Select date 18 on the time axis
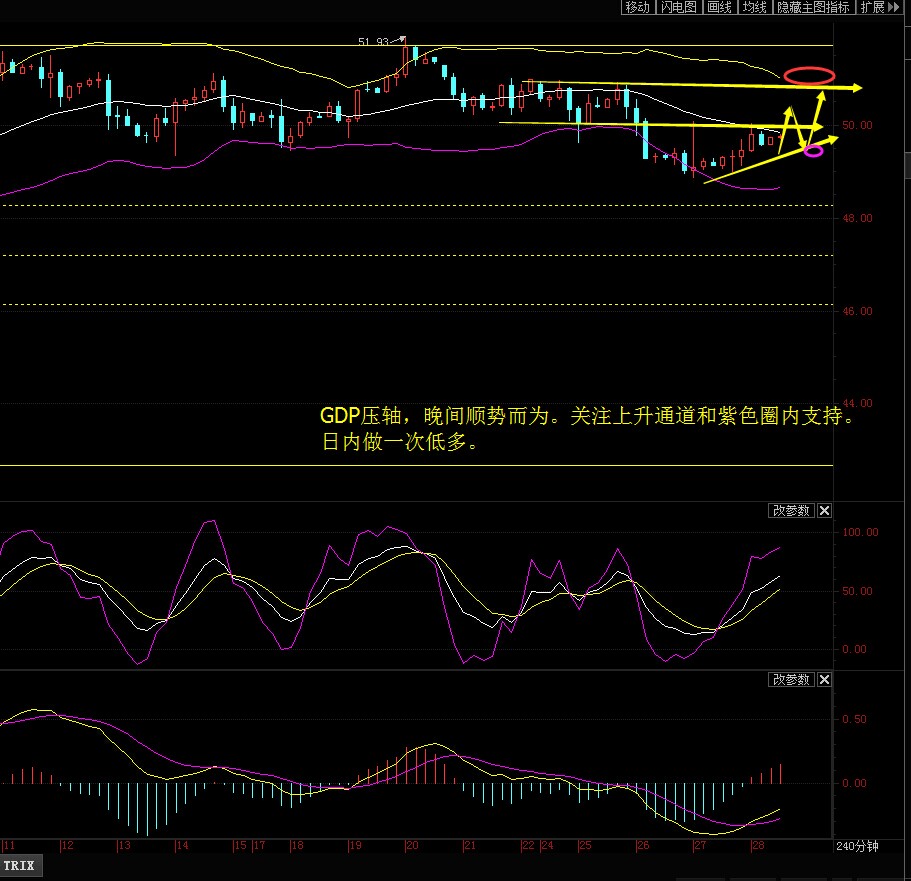The width and height of the screenshot is (911, 881). pyautogui.click(x=297, y=846)
